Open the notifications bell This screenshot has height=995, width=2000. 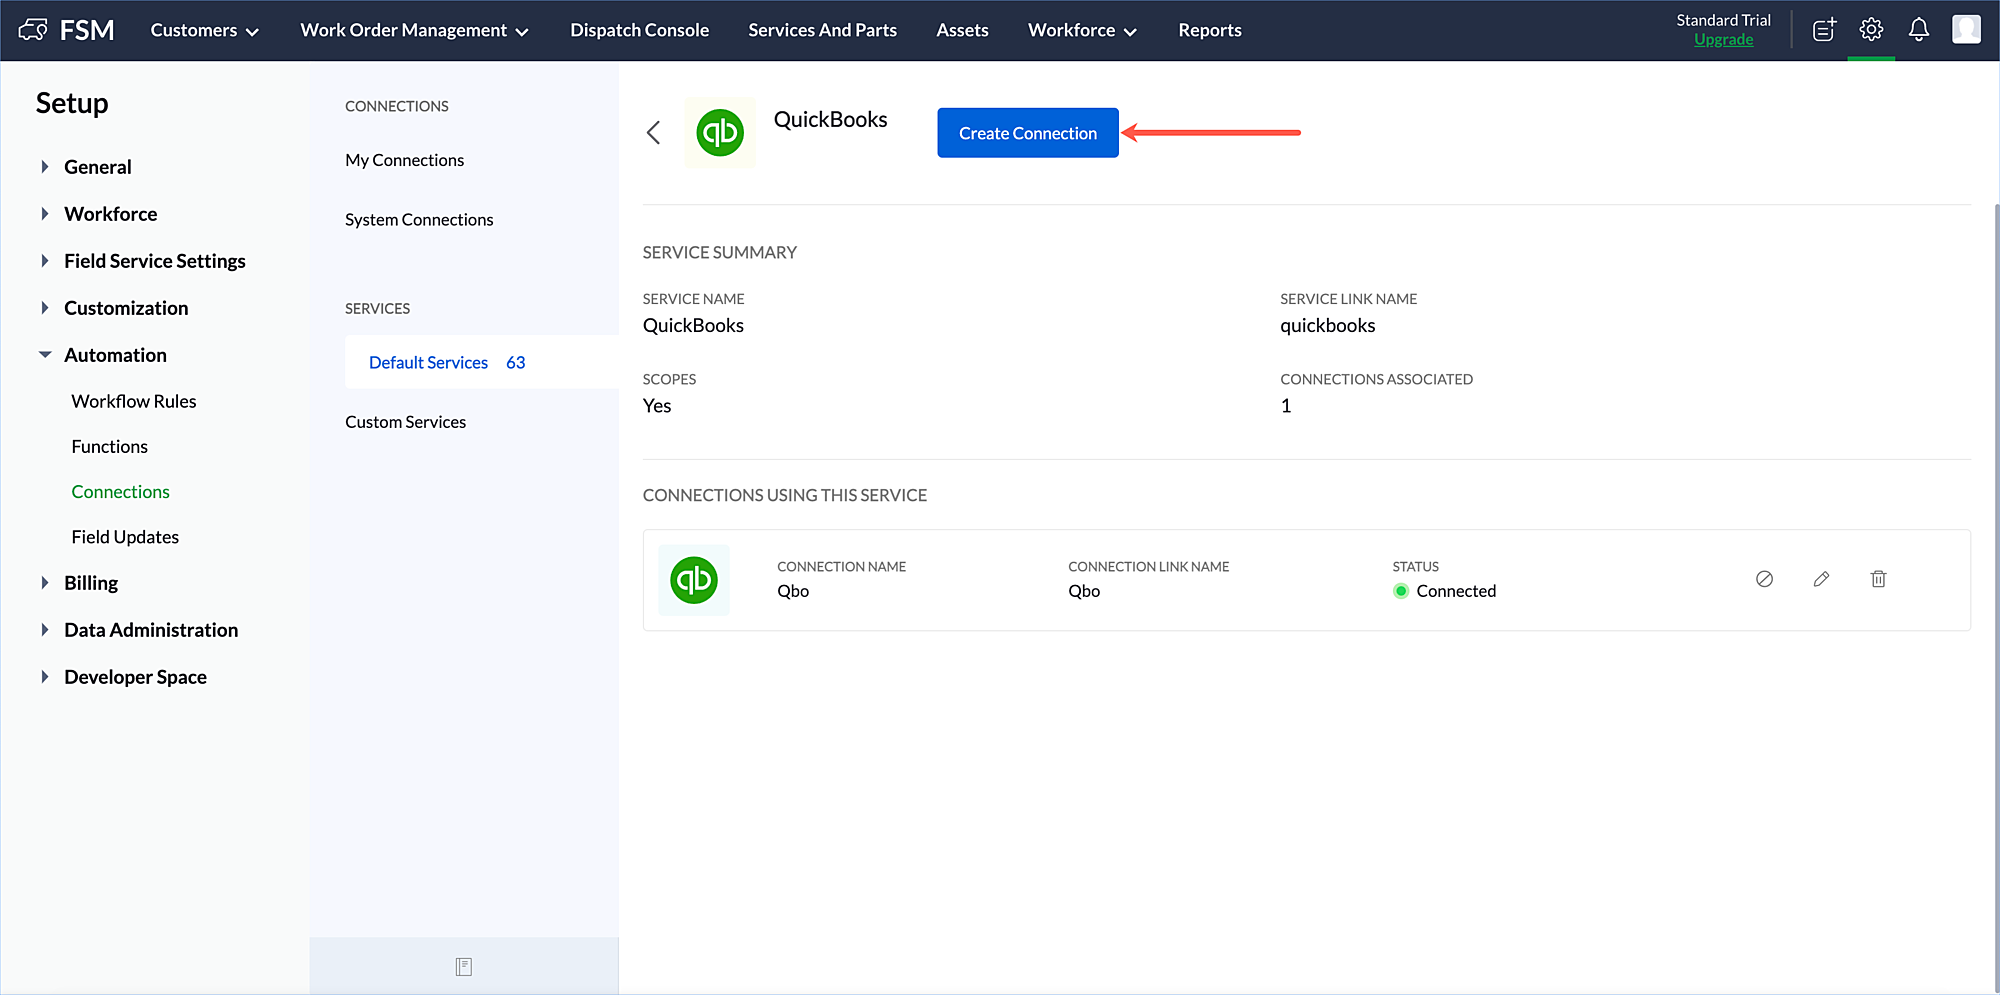(1918, 30)
